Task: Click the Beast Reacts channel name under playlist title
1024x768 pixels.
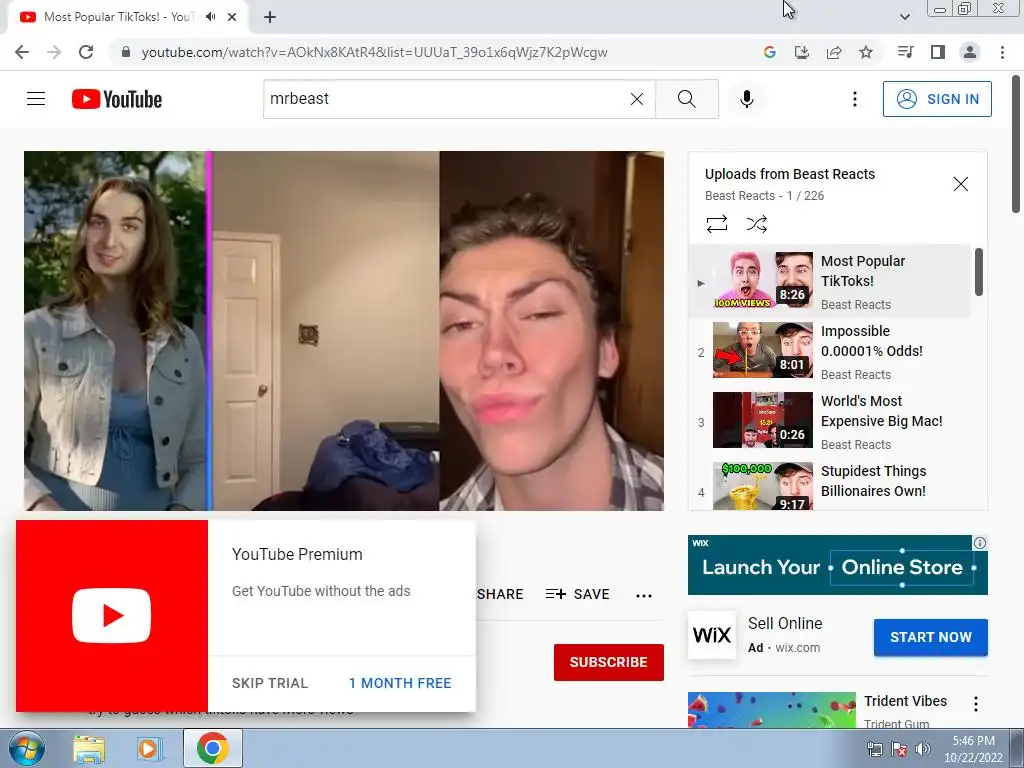Action: click(739, 196)
